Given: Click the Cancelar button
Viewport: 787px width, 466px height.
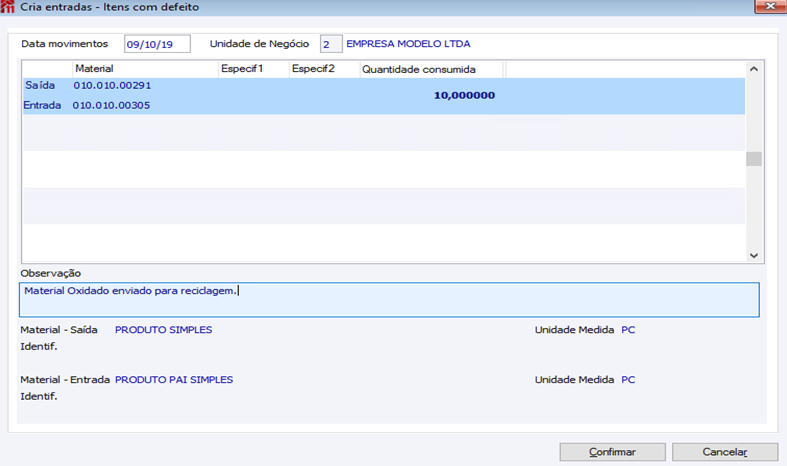Looking at the screenshot, I should (725, 452).
